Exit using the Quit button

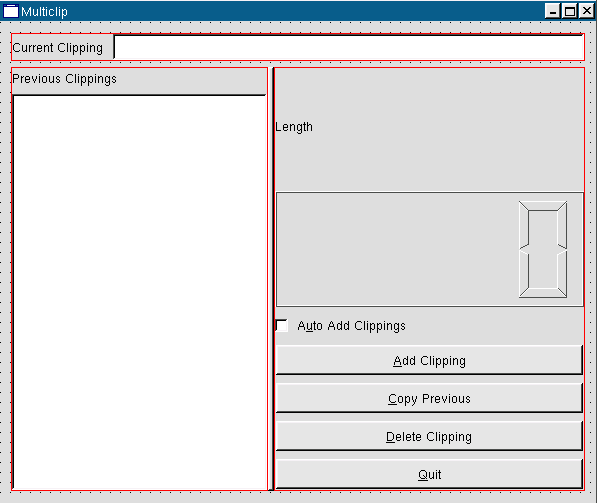pos(429,474)
